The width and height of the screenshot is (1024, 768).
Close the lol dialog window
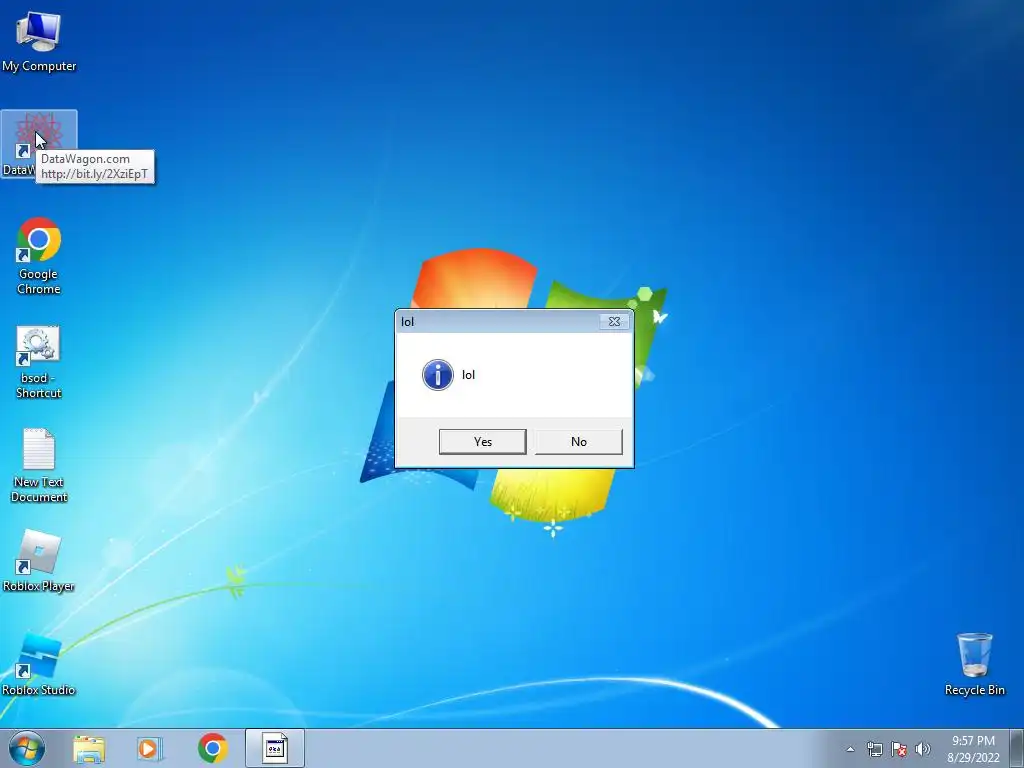[x=614, y=321]
